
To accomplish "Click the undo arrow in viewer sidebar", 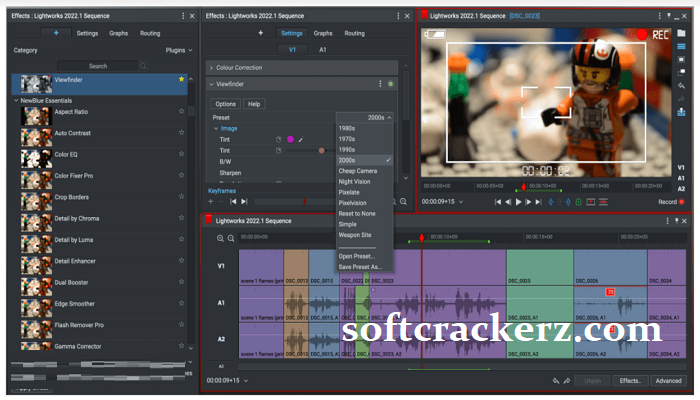I will tap(681, 85).
